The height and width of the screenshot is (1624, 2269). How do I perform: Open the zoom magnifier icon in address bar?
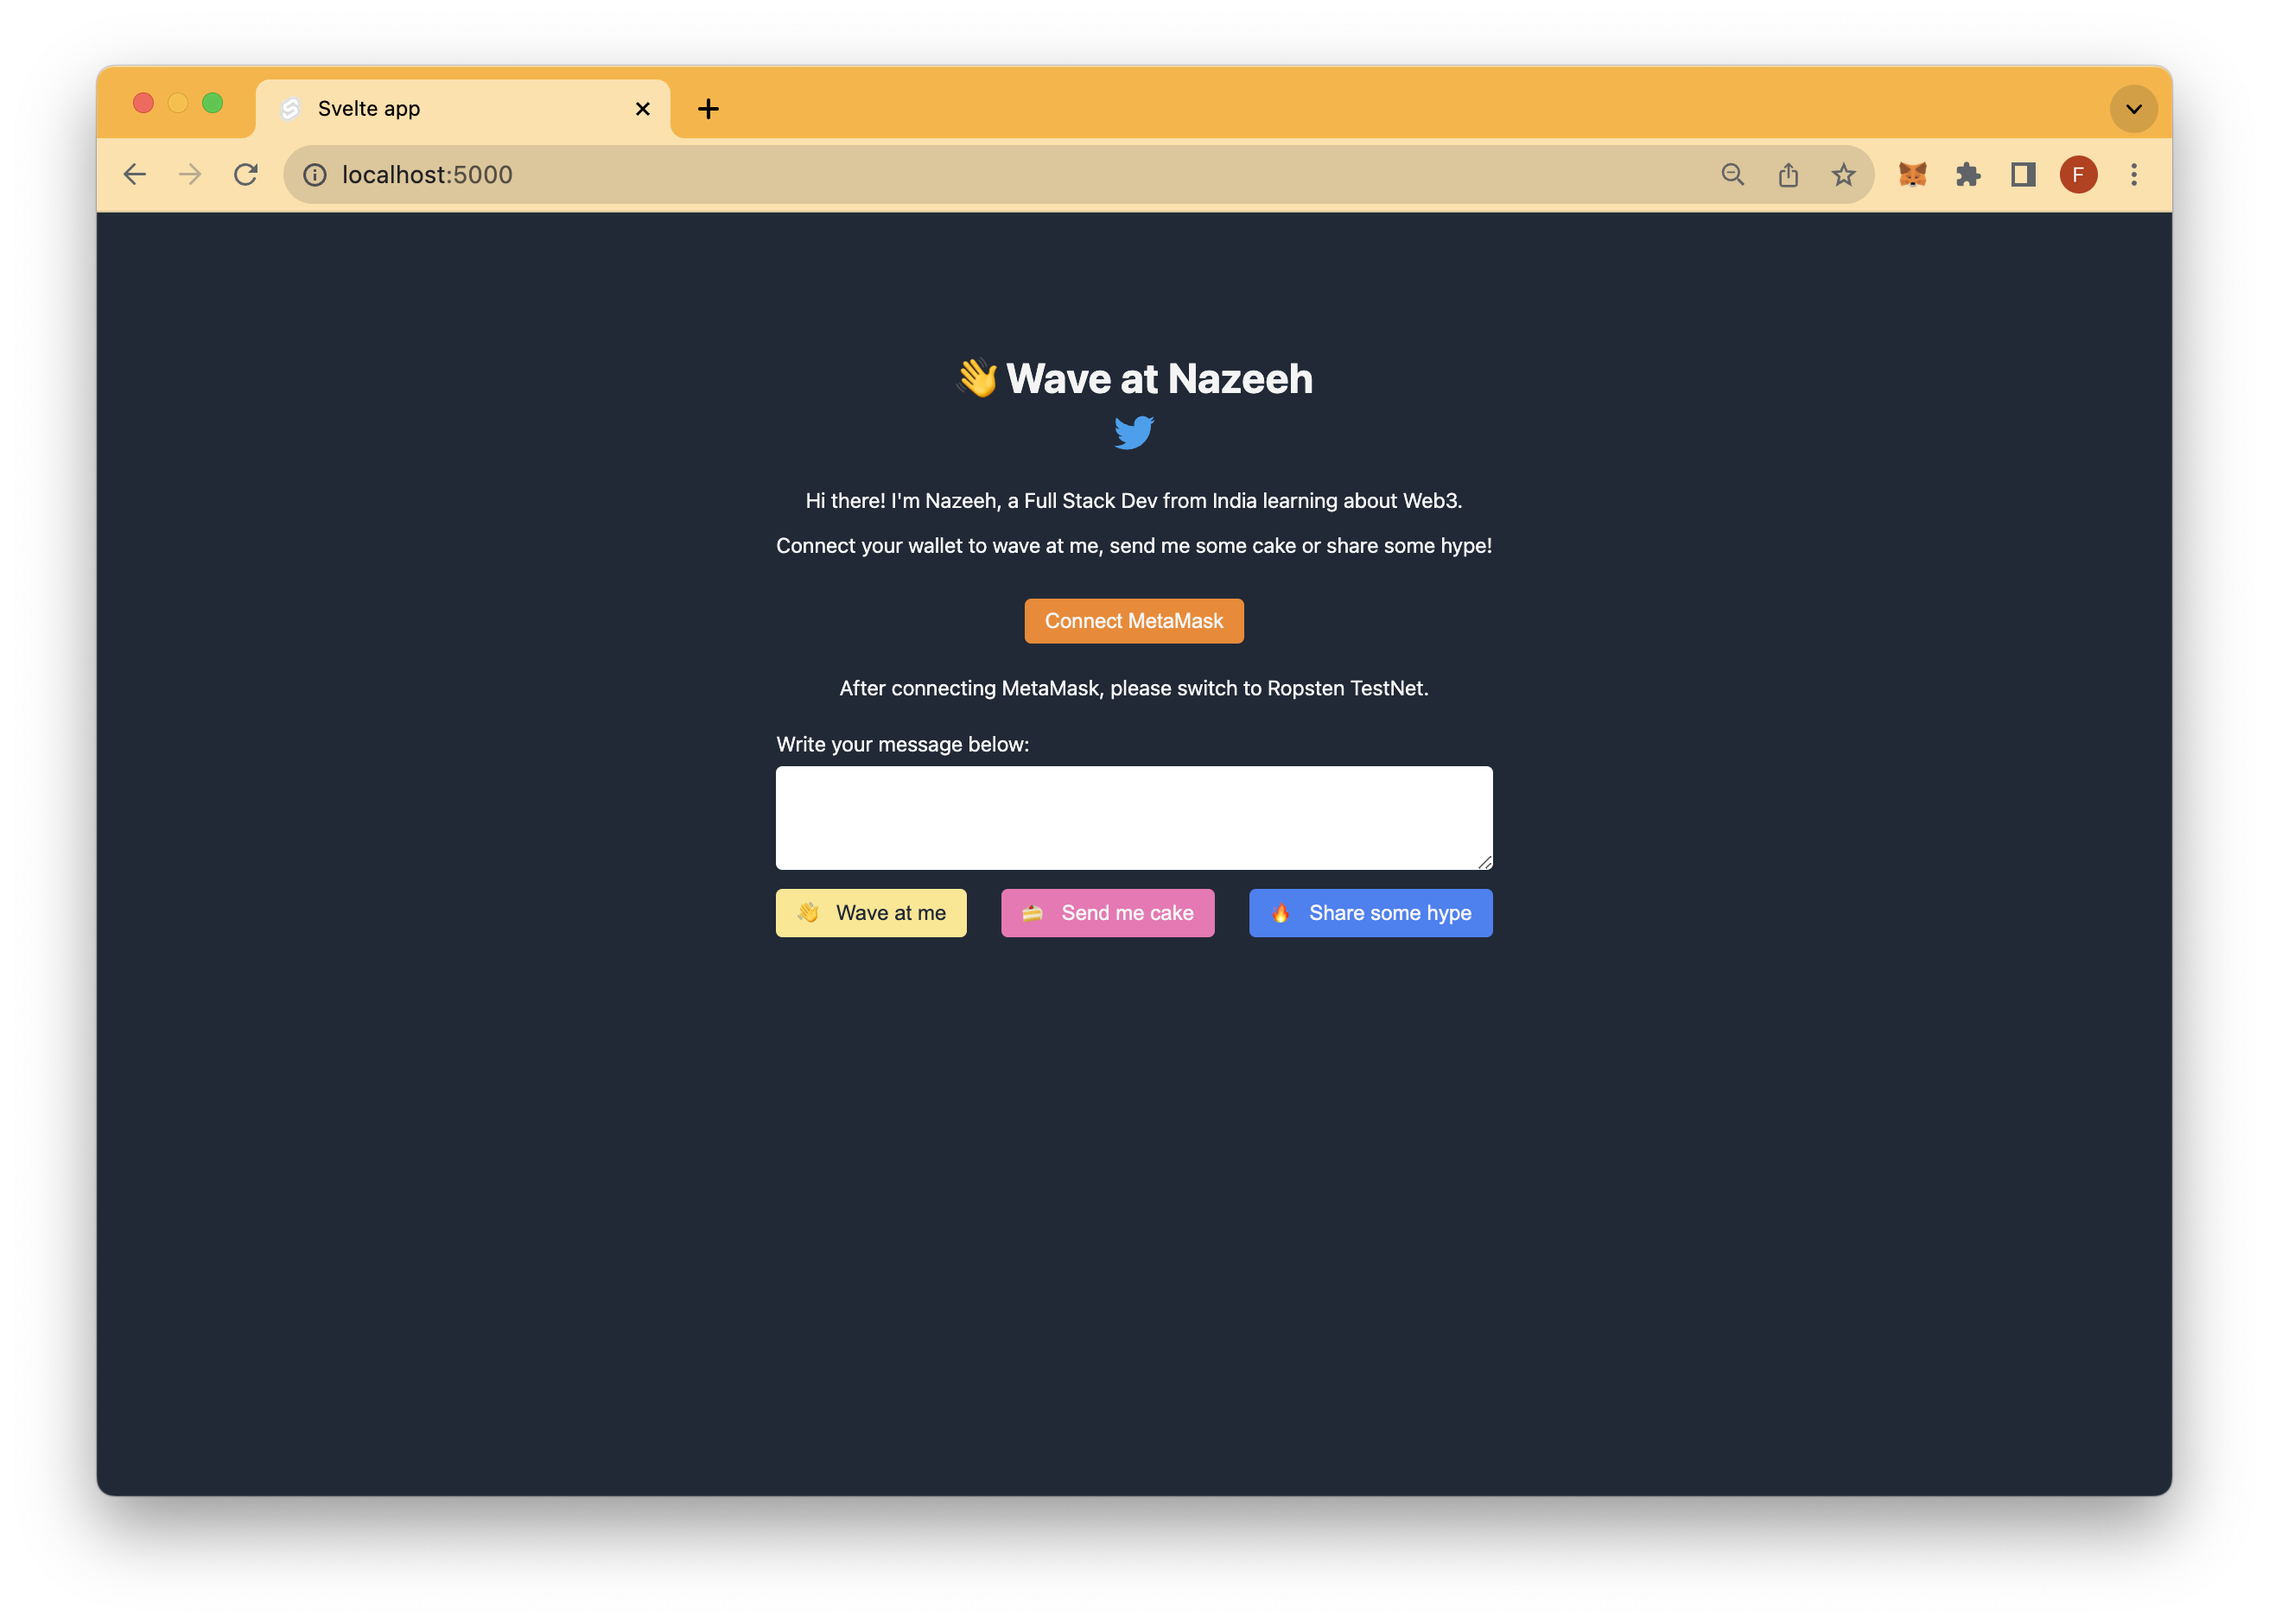pos(1732,175)
